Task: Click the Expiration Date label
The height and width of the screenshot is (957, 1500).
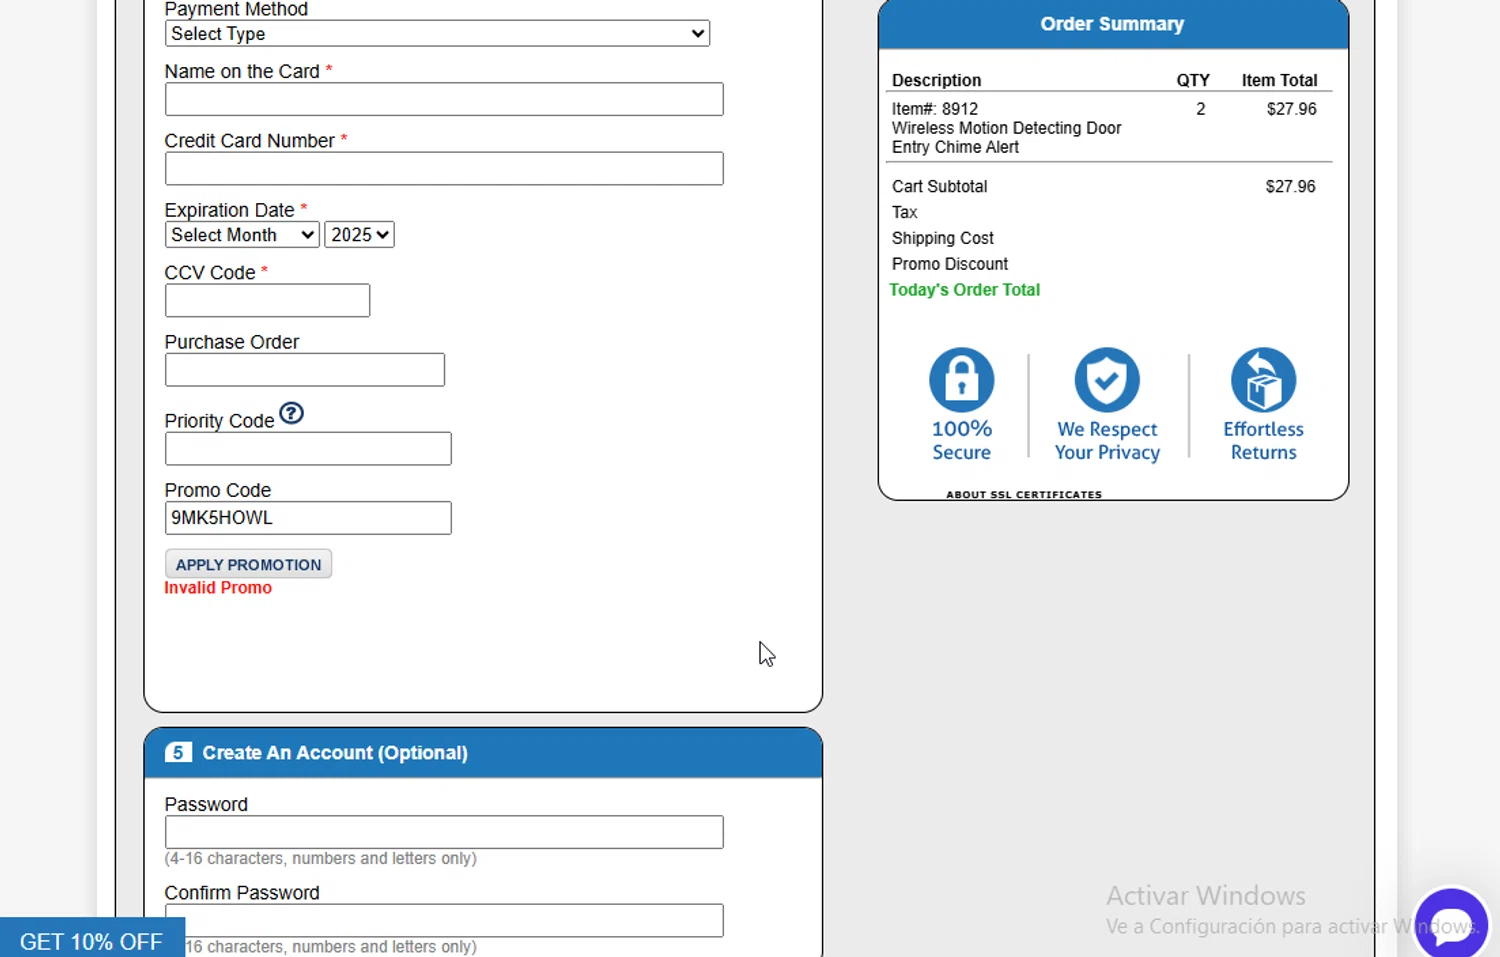Action: [230, 210]
